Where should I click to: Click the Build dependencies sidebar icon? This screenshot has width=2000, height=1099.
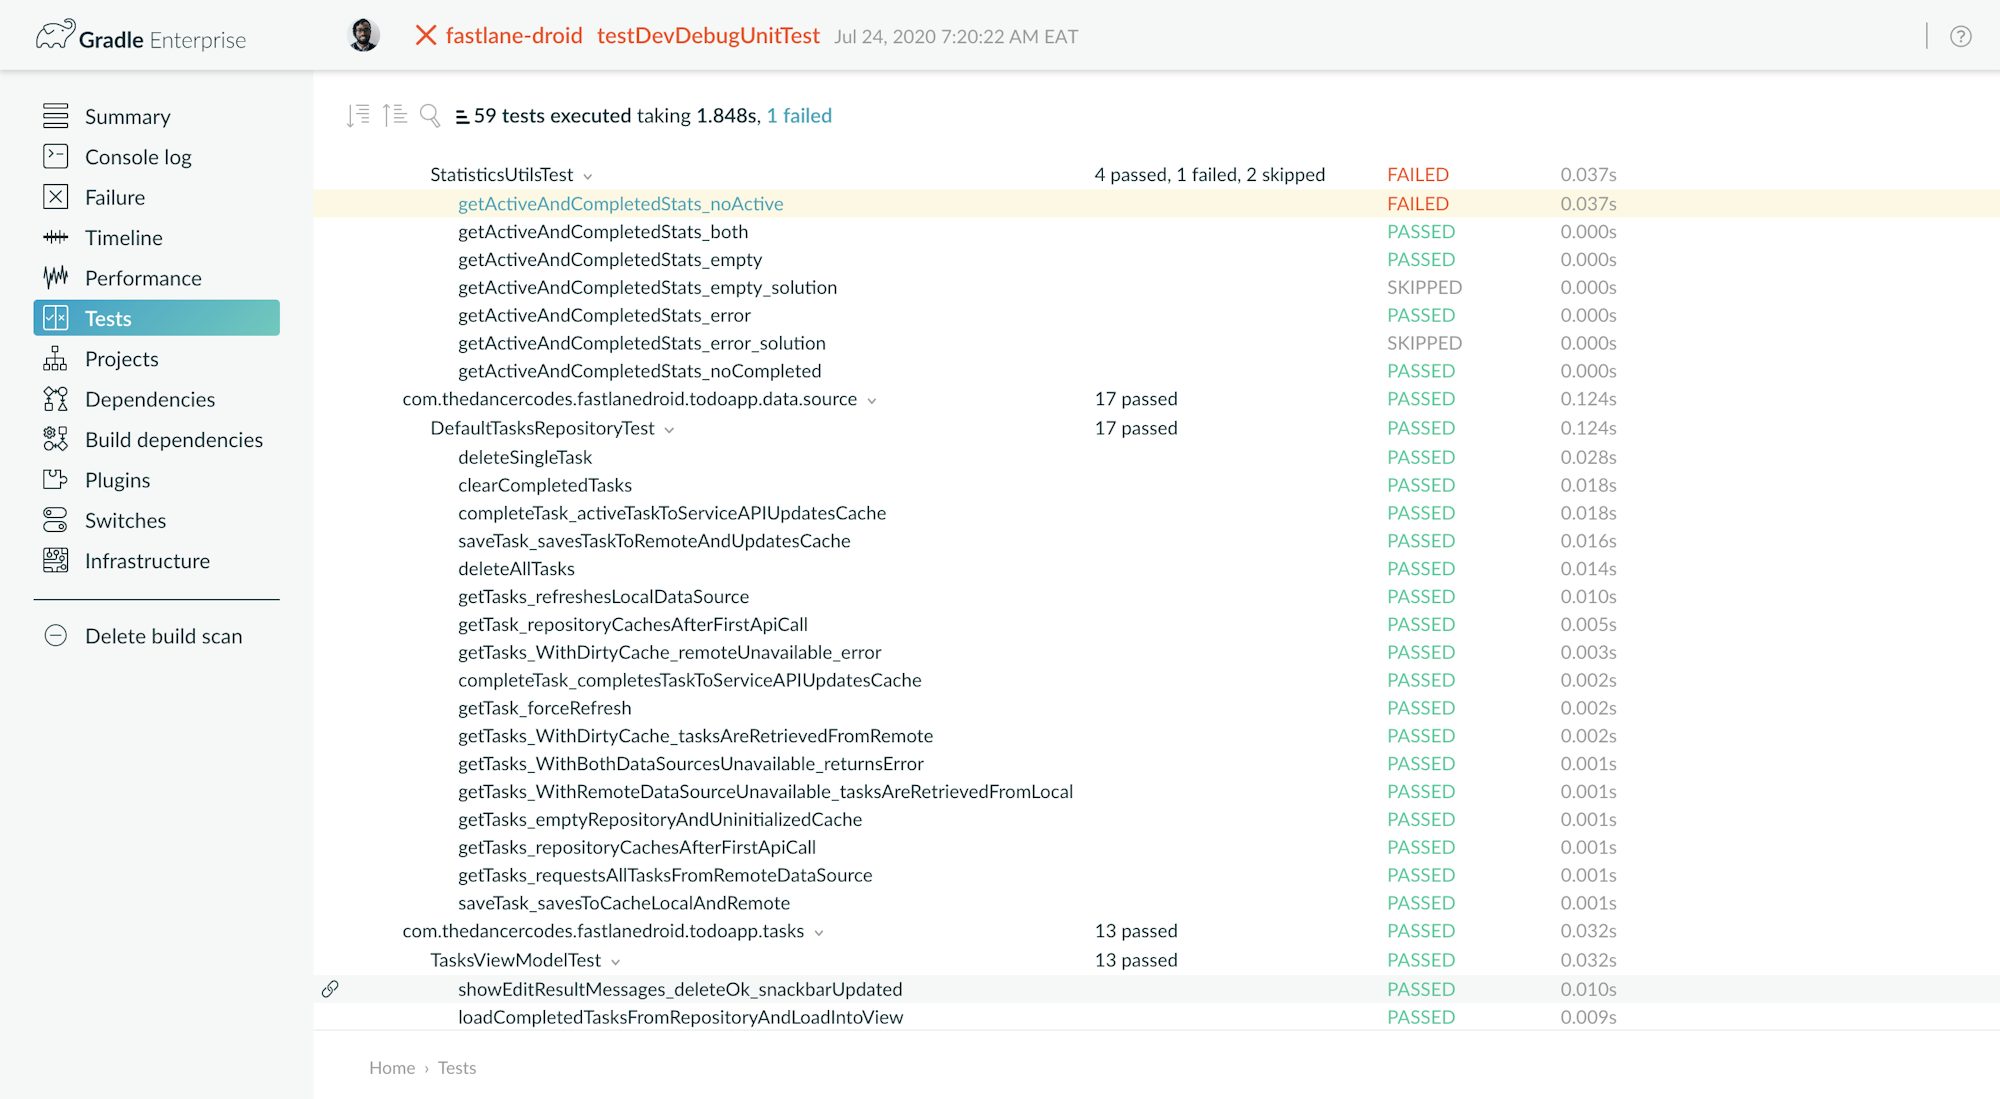click(x=55, y=440)
